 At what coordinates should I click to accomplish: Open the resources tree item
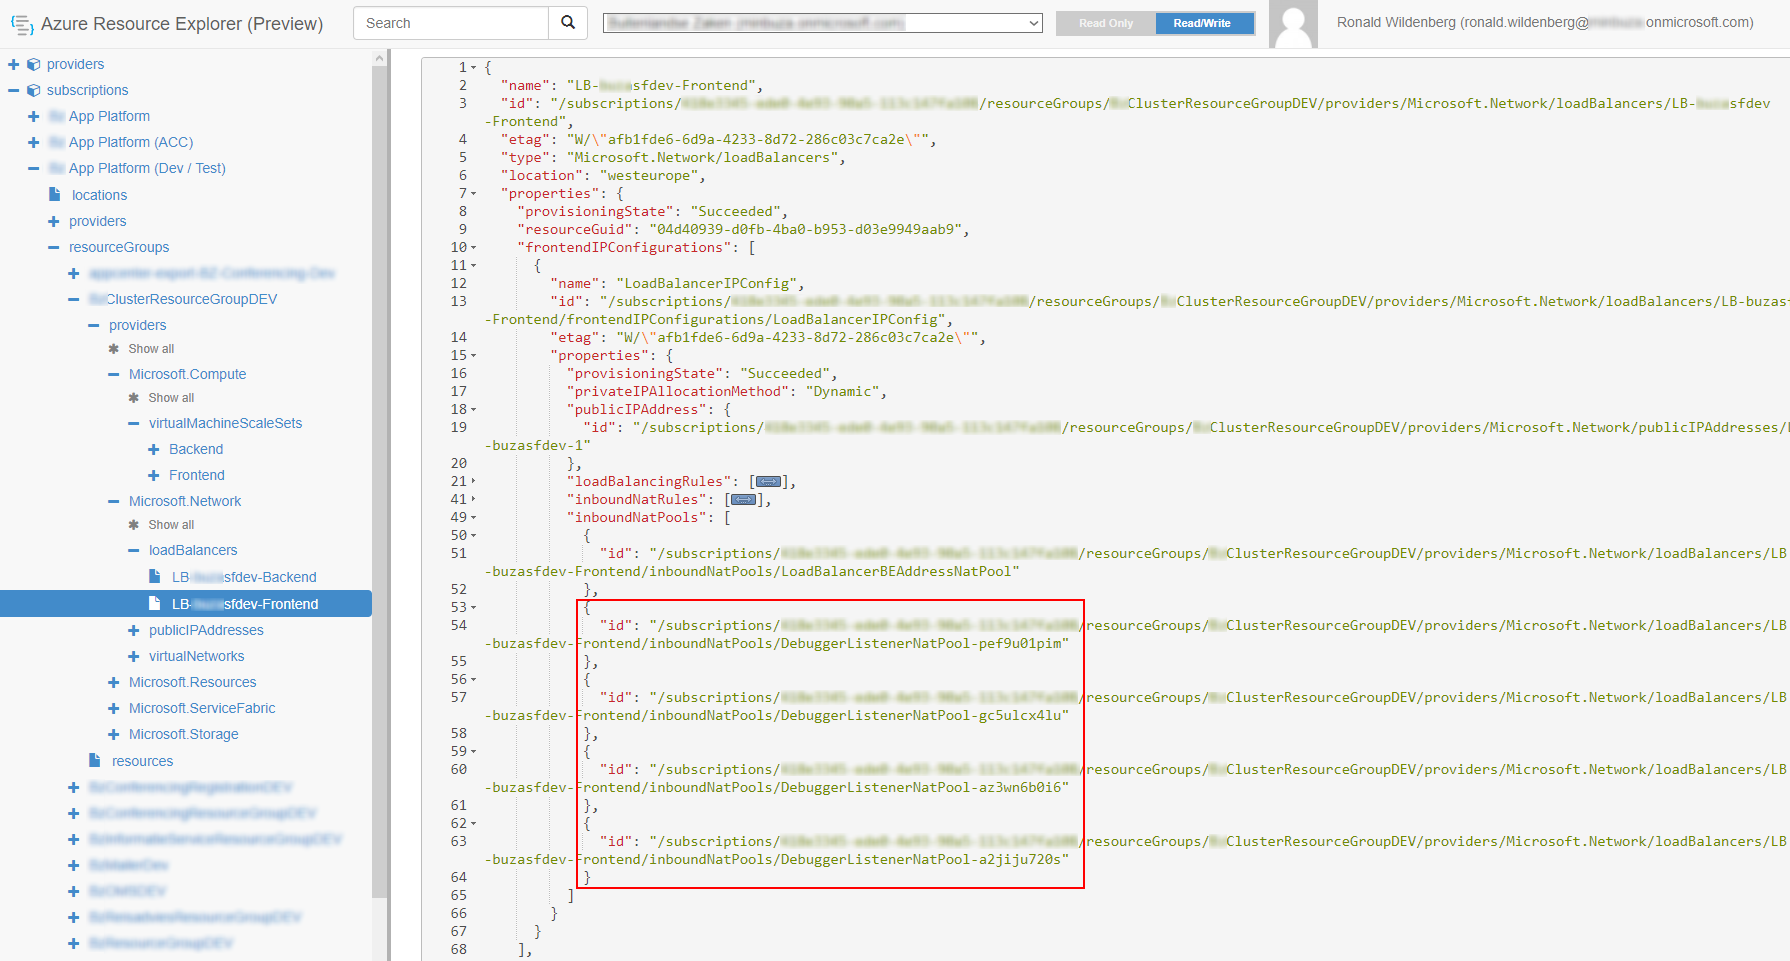pos(142,761)
